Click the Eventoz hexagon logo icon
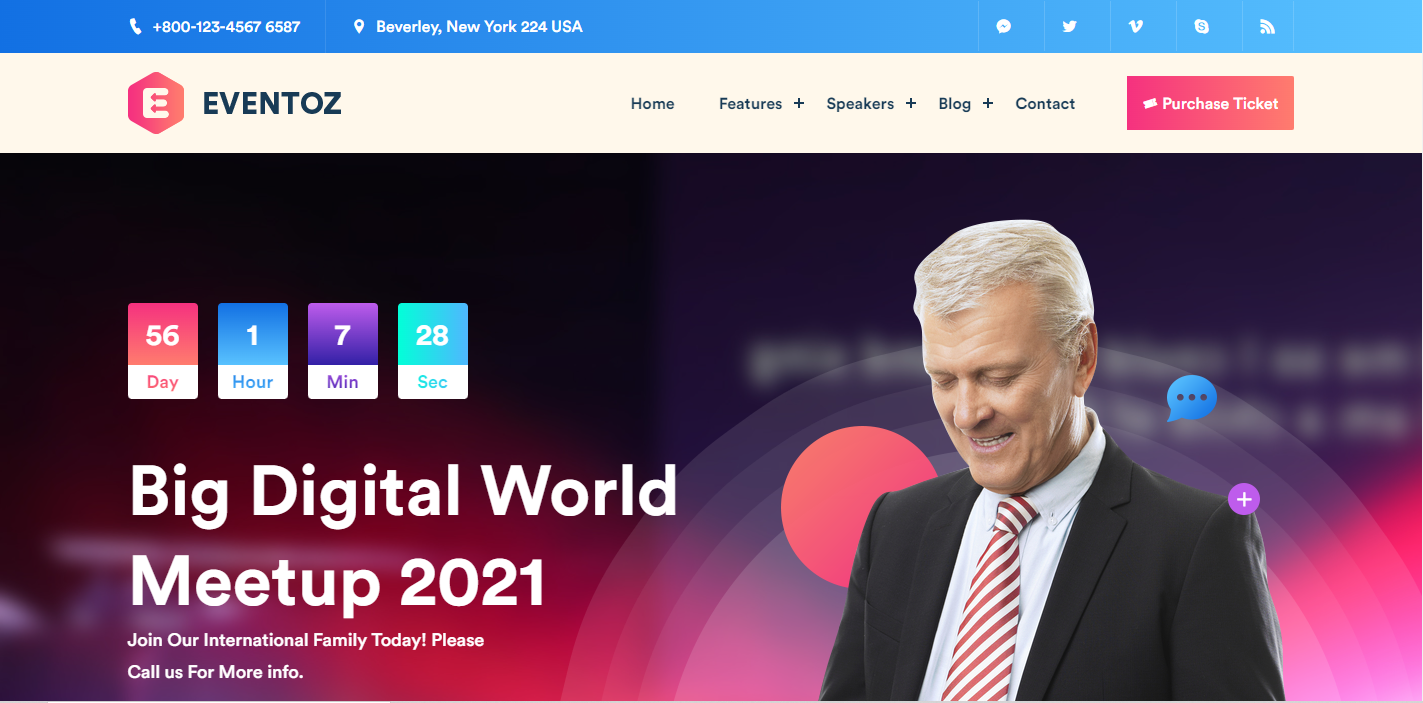Screen dimensions: 1423x703 click(x=156, y=102)
